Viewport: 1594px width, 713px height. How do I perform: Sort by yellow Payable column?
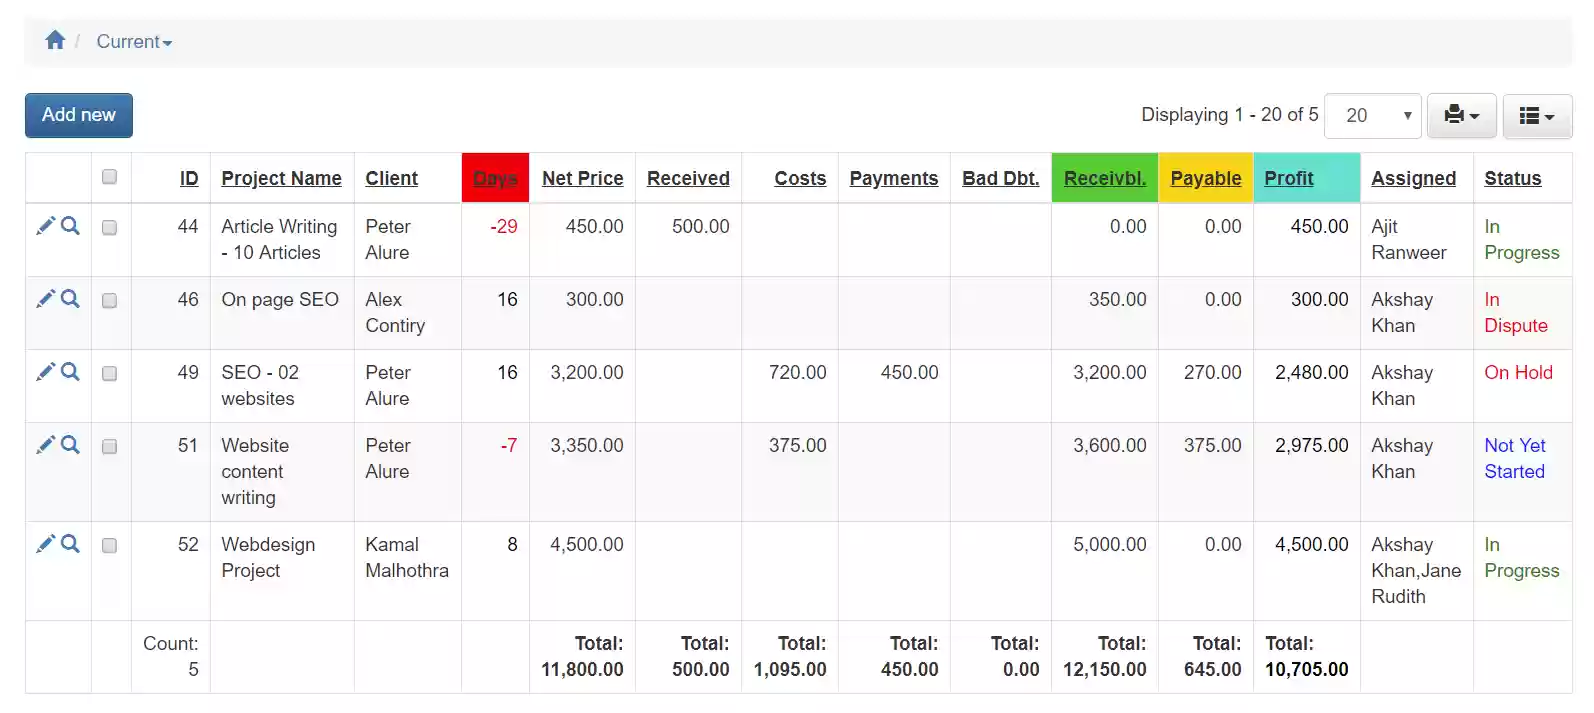coord(1206,178)
